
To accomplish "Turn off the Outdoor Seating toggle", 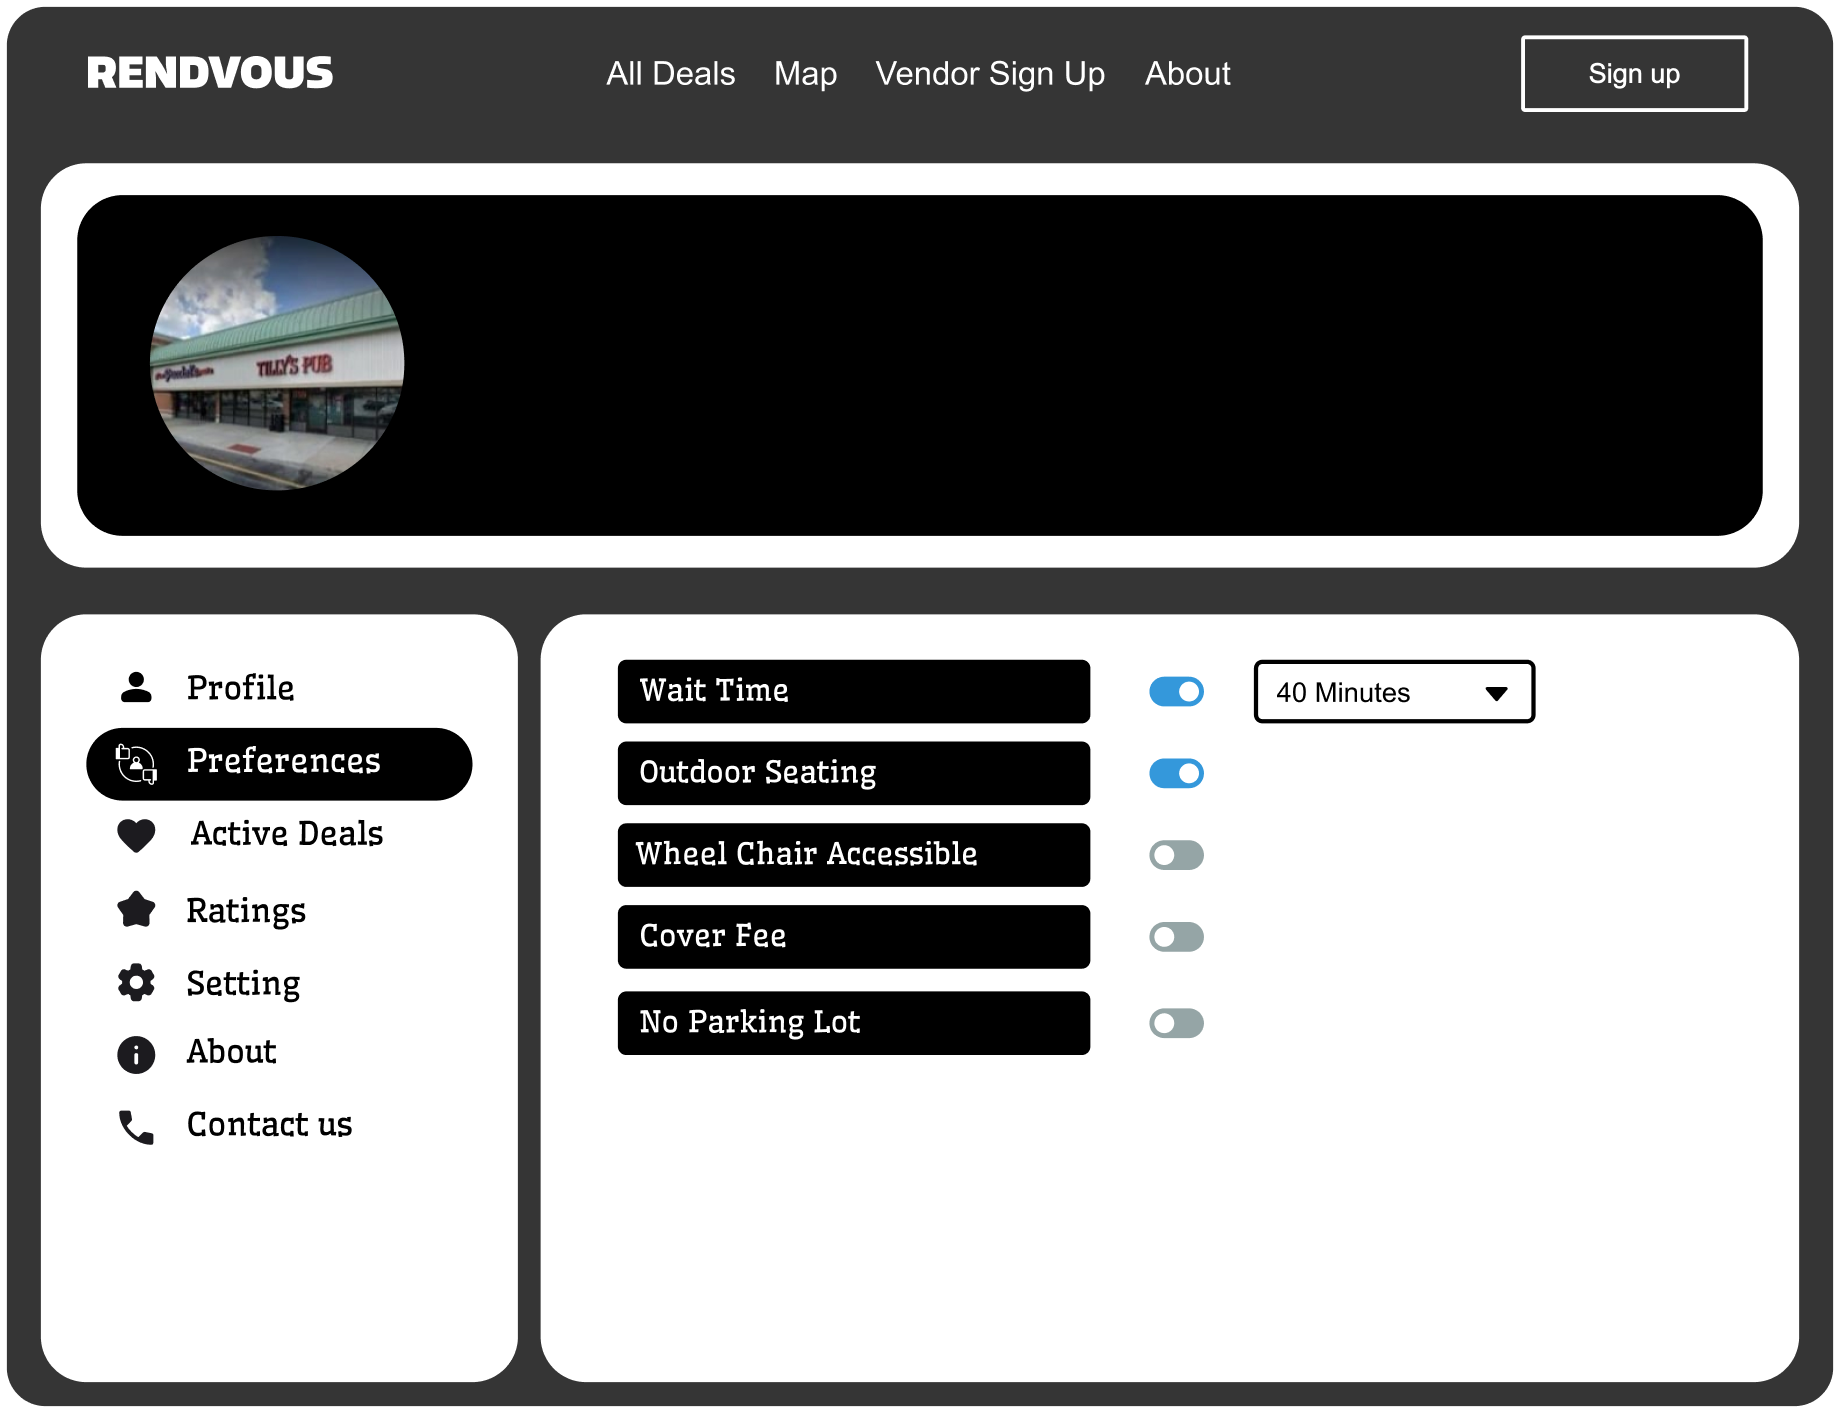I will (x=1176, y=774).
